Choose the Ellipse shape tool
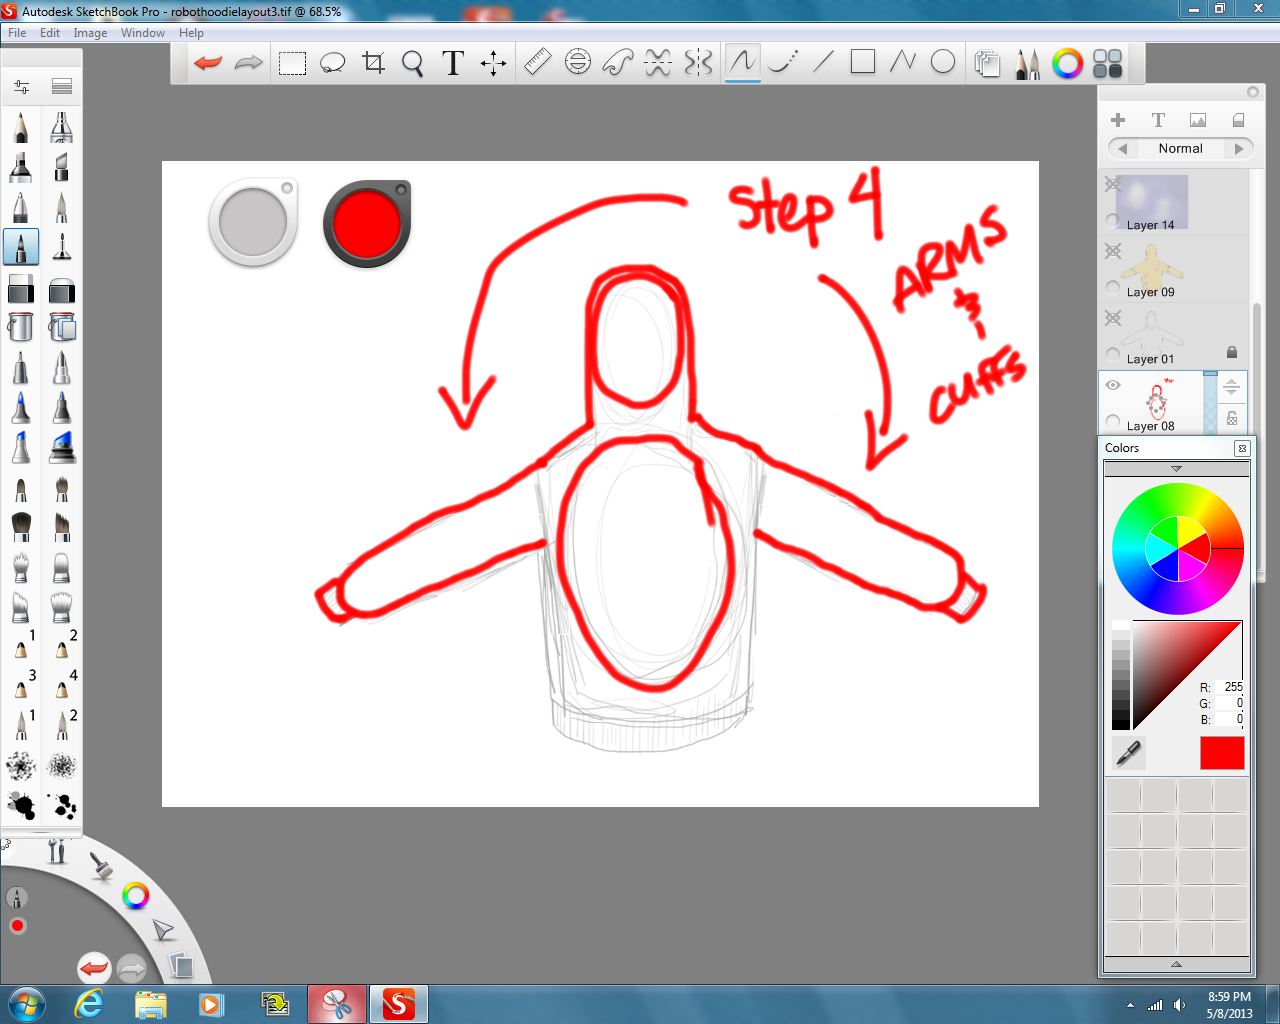The width and height of the screenshot is (1280, 1024). tap(941, 62)
